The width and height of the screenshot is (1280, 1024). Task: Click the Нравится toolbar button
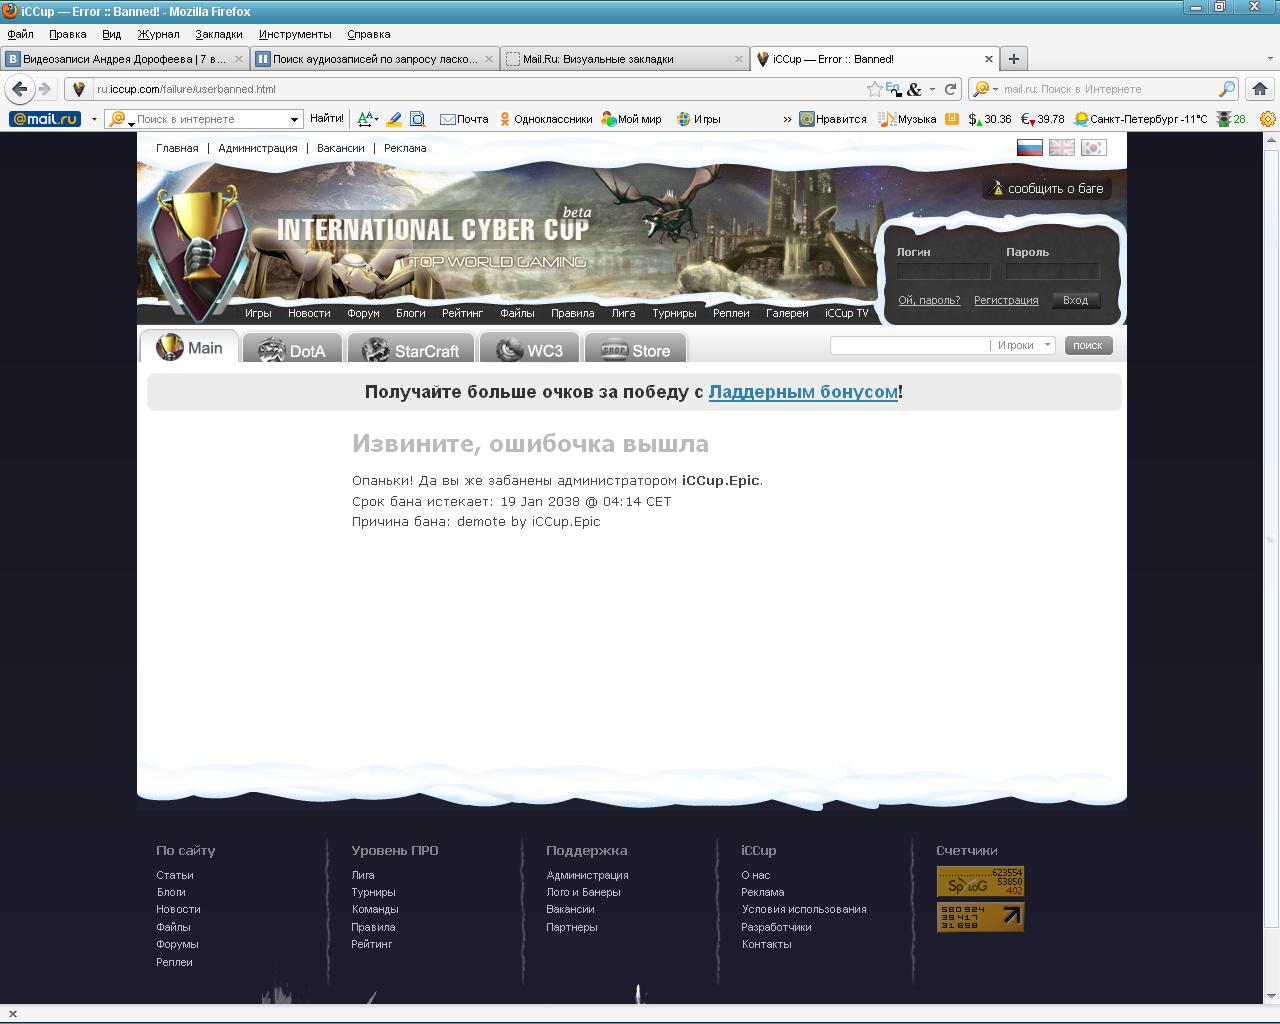pyautogui.click(x=833, y=119)
